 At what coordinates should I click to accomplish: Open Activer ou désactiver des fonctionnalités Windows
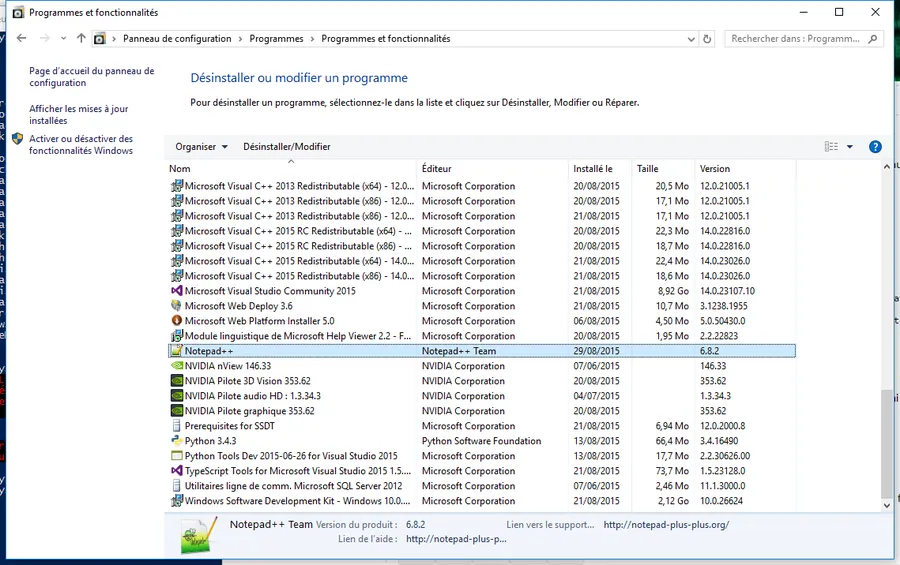[x=81, y=144]
